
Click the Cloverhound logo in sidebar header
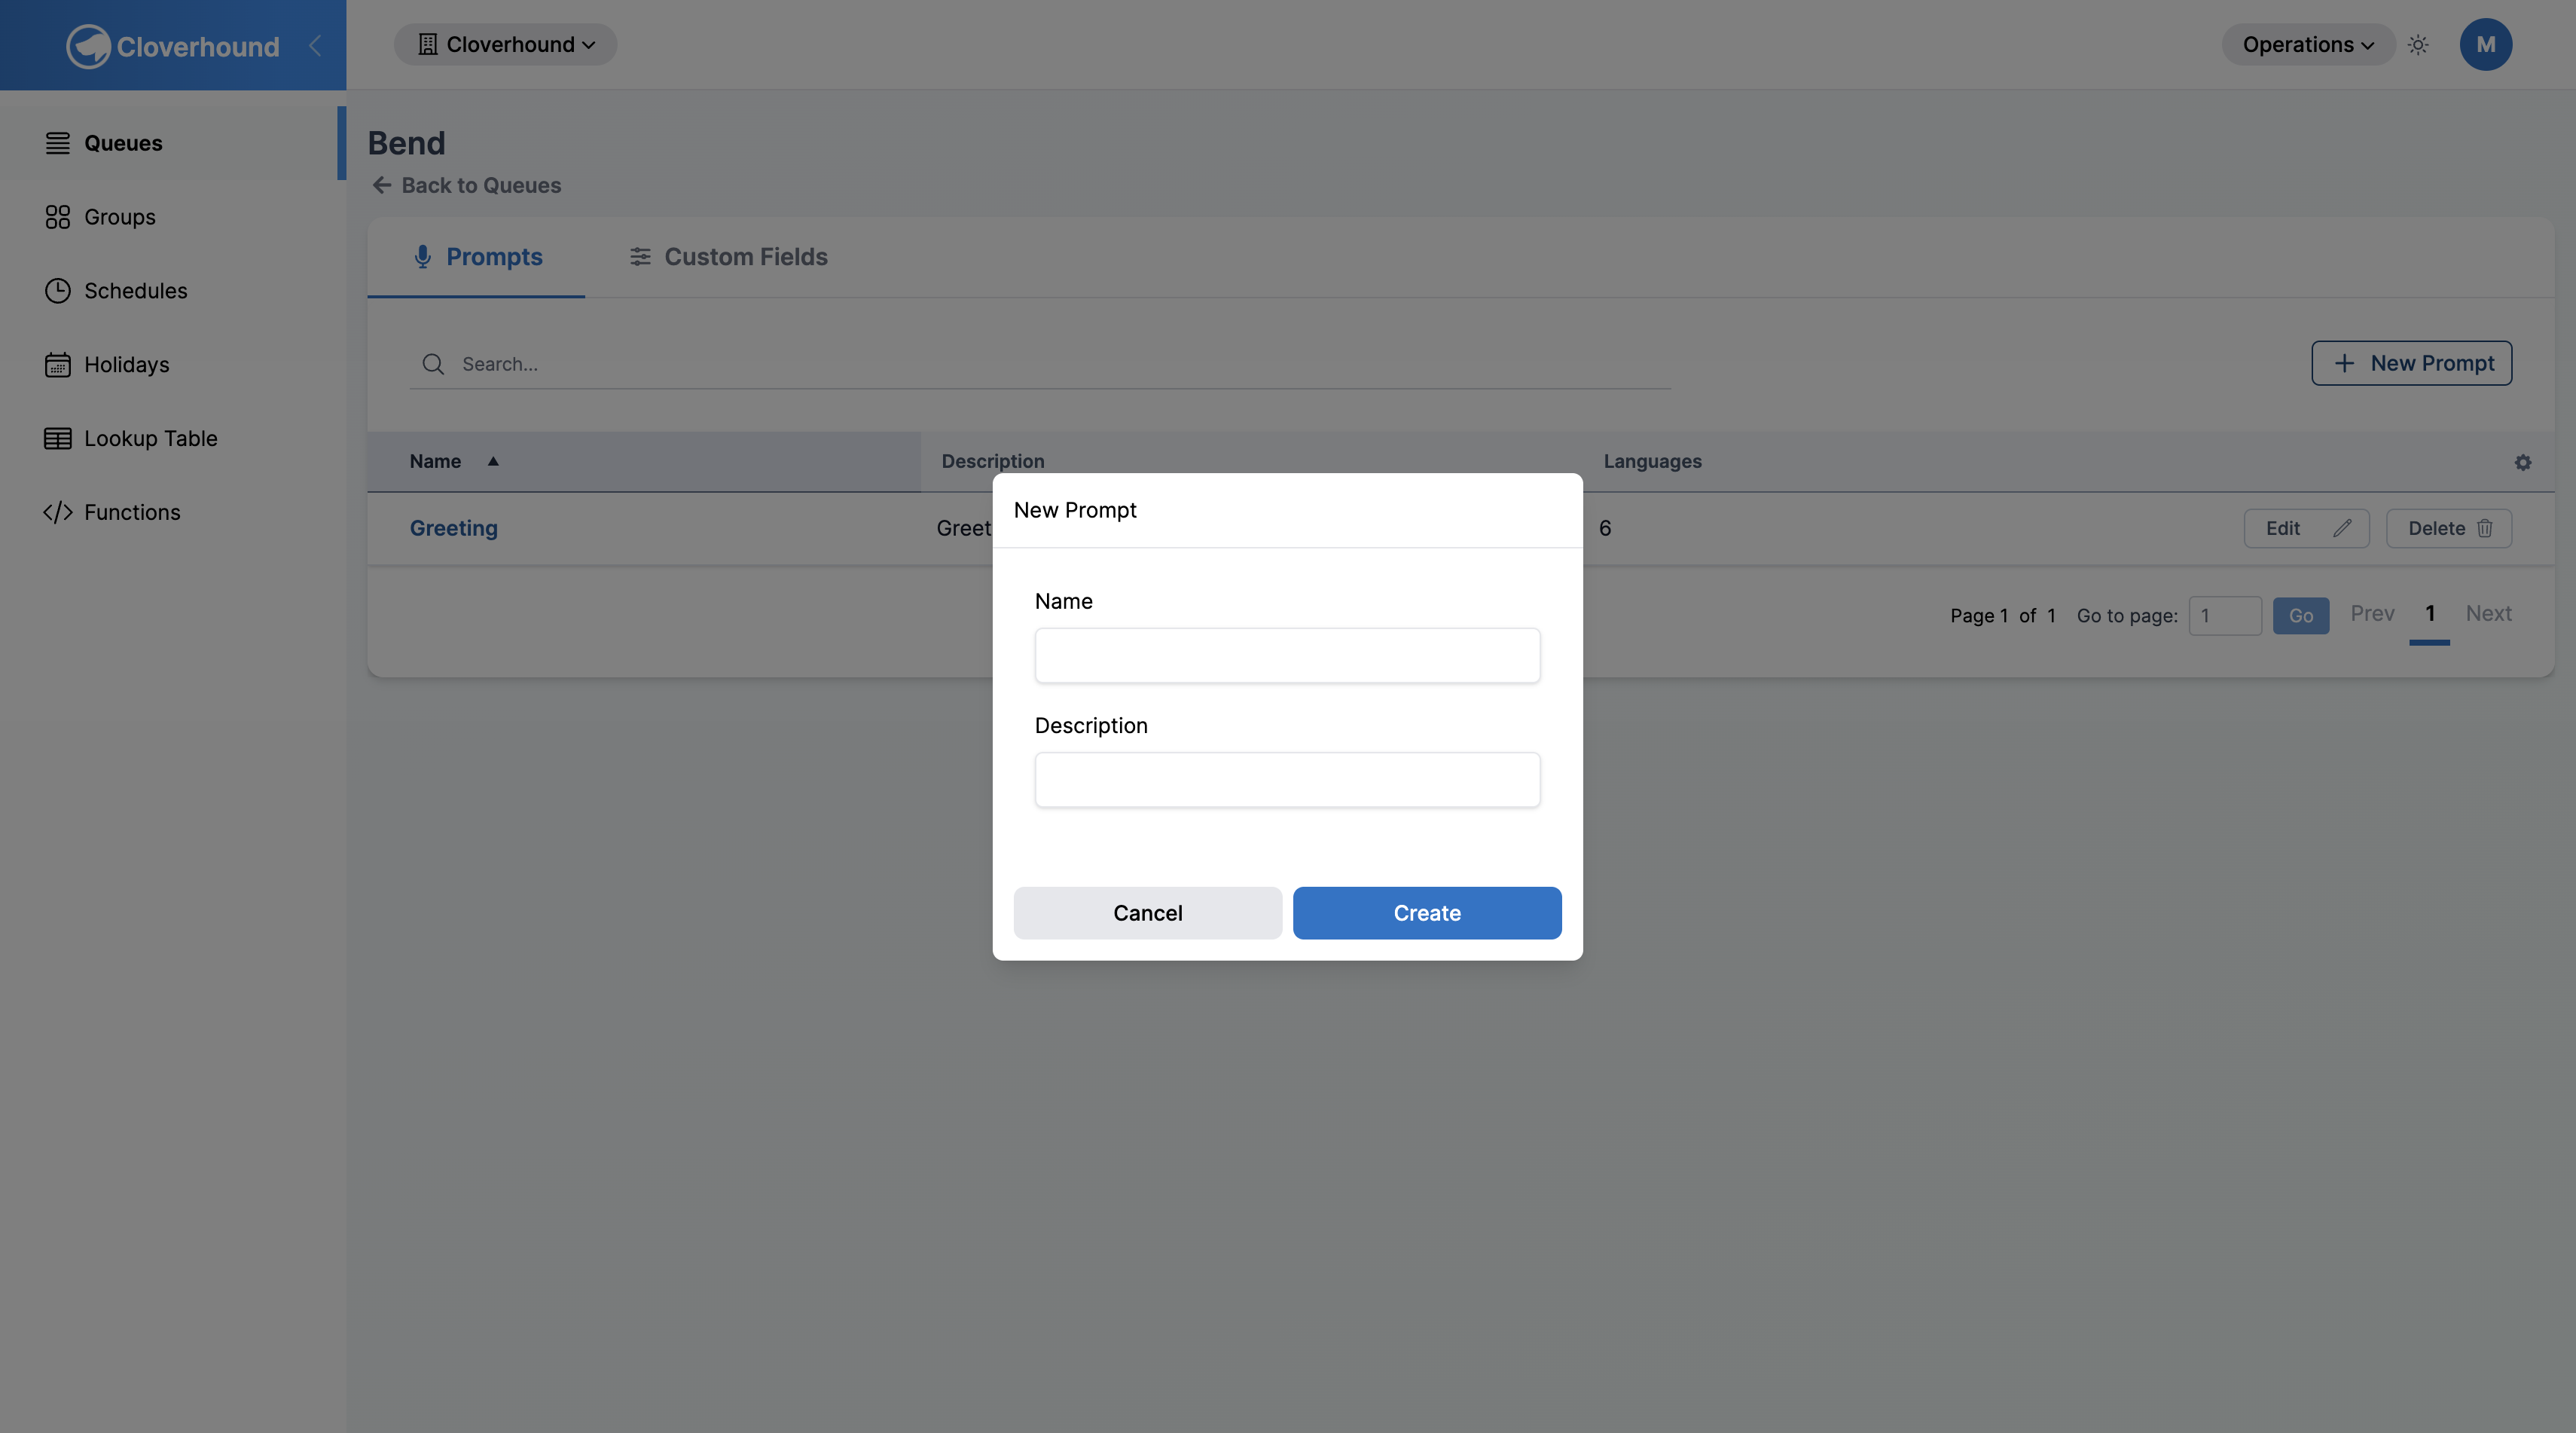(173, 46)
